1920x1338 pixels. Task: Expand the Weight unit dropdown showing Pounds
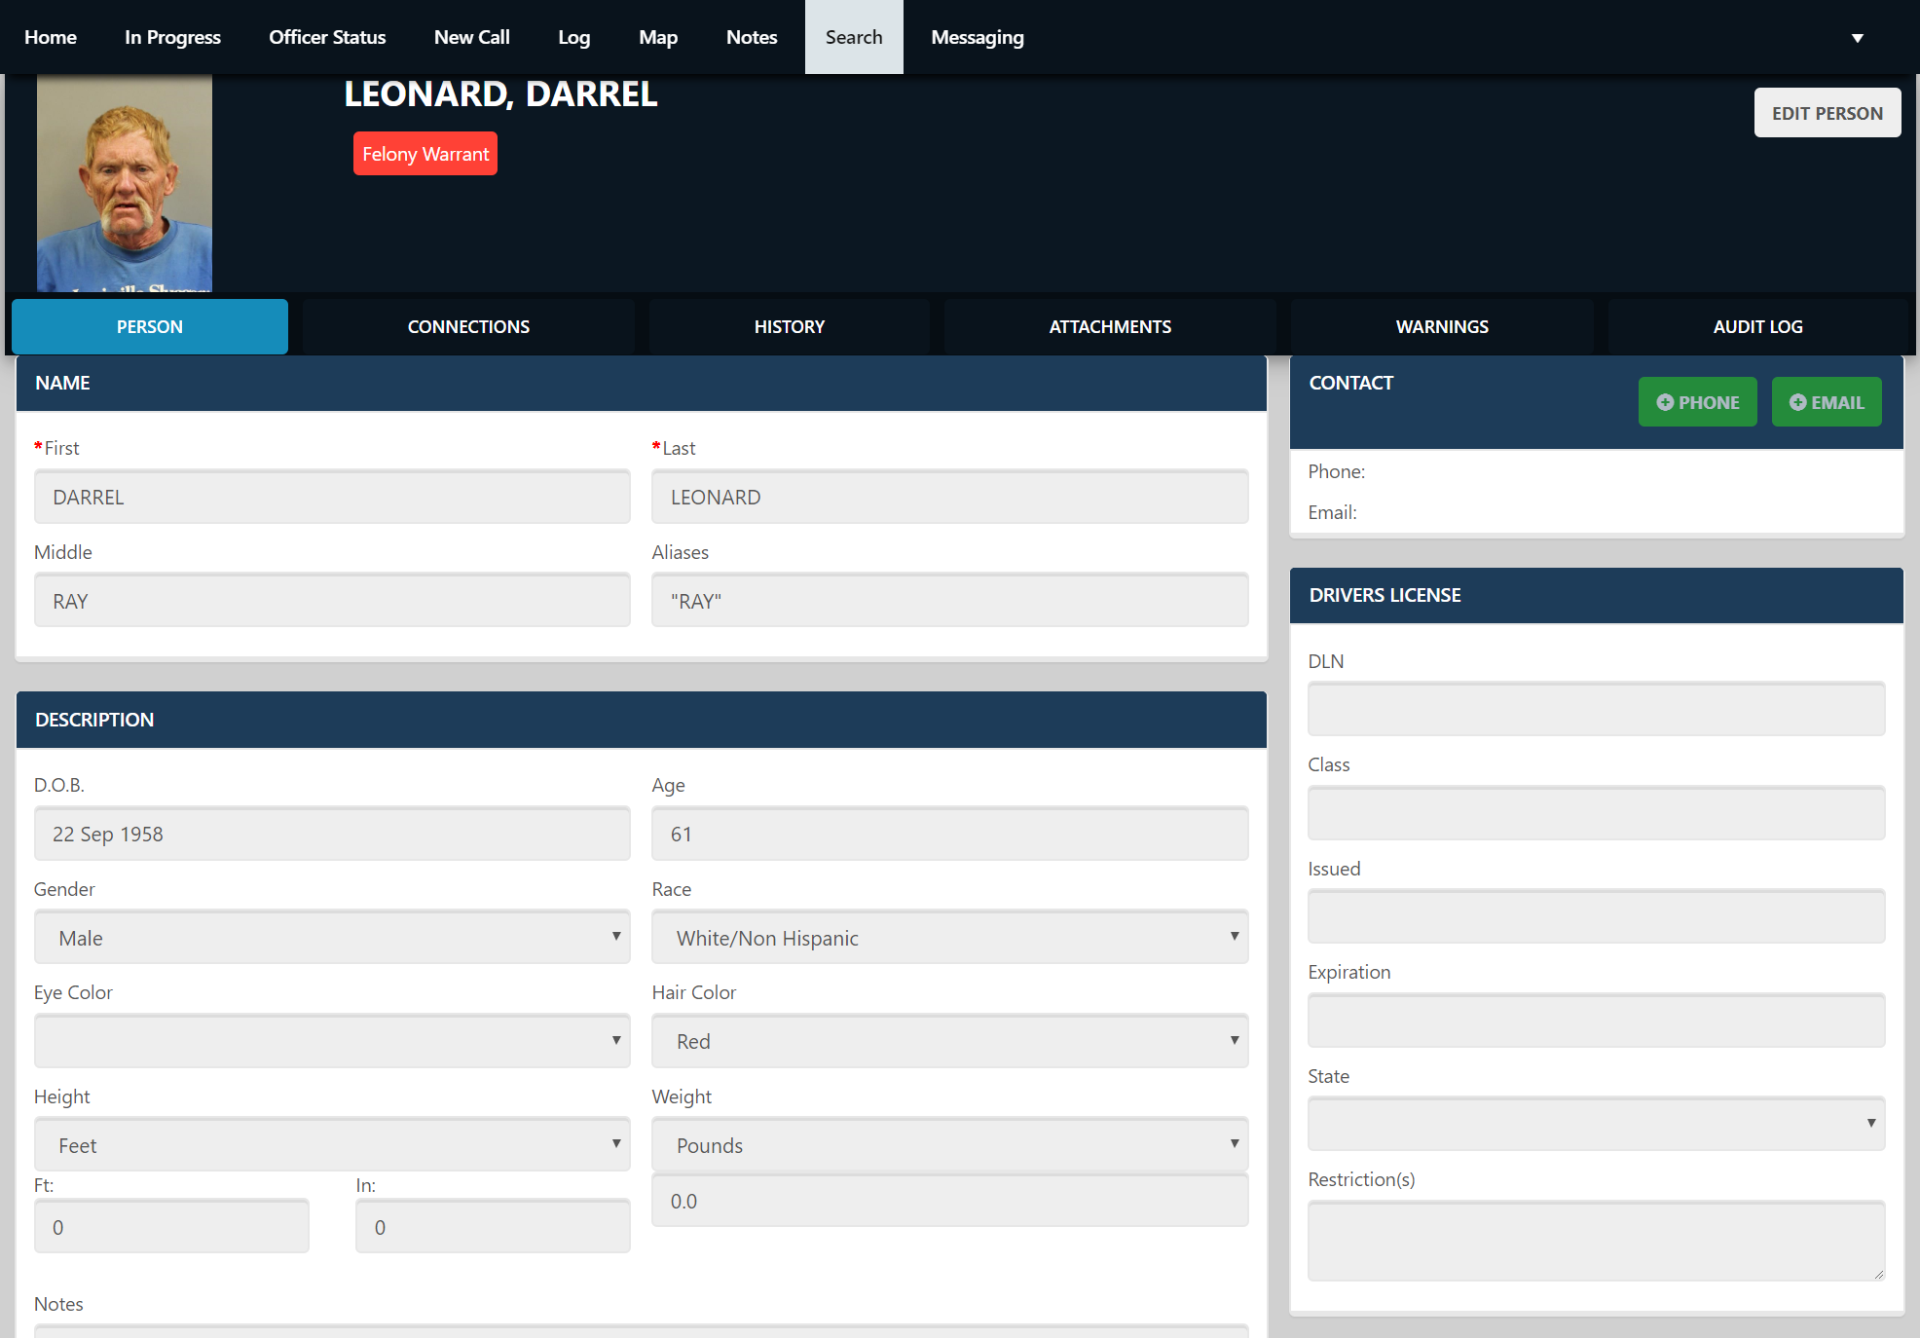click(x=949, y=1145)
